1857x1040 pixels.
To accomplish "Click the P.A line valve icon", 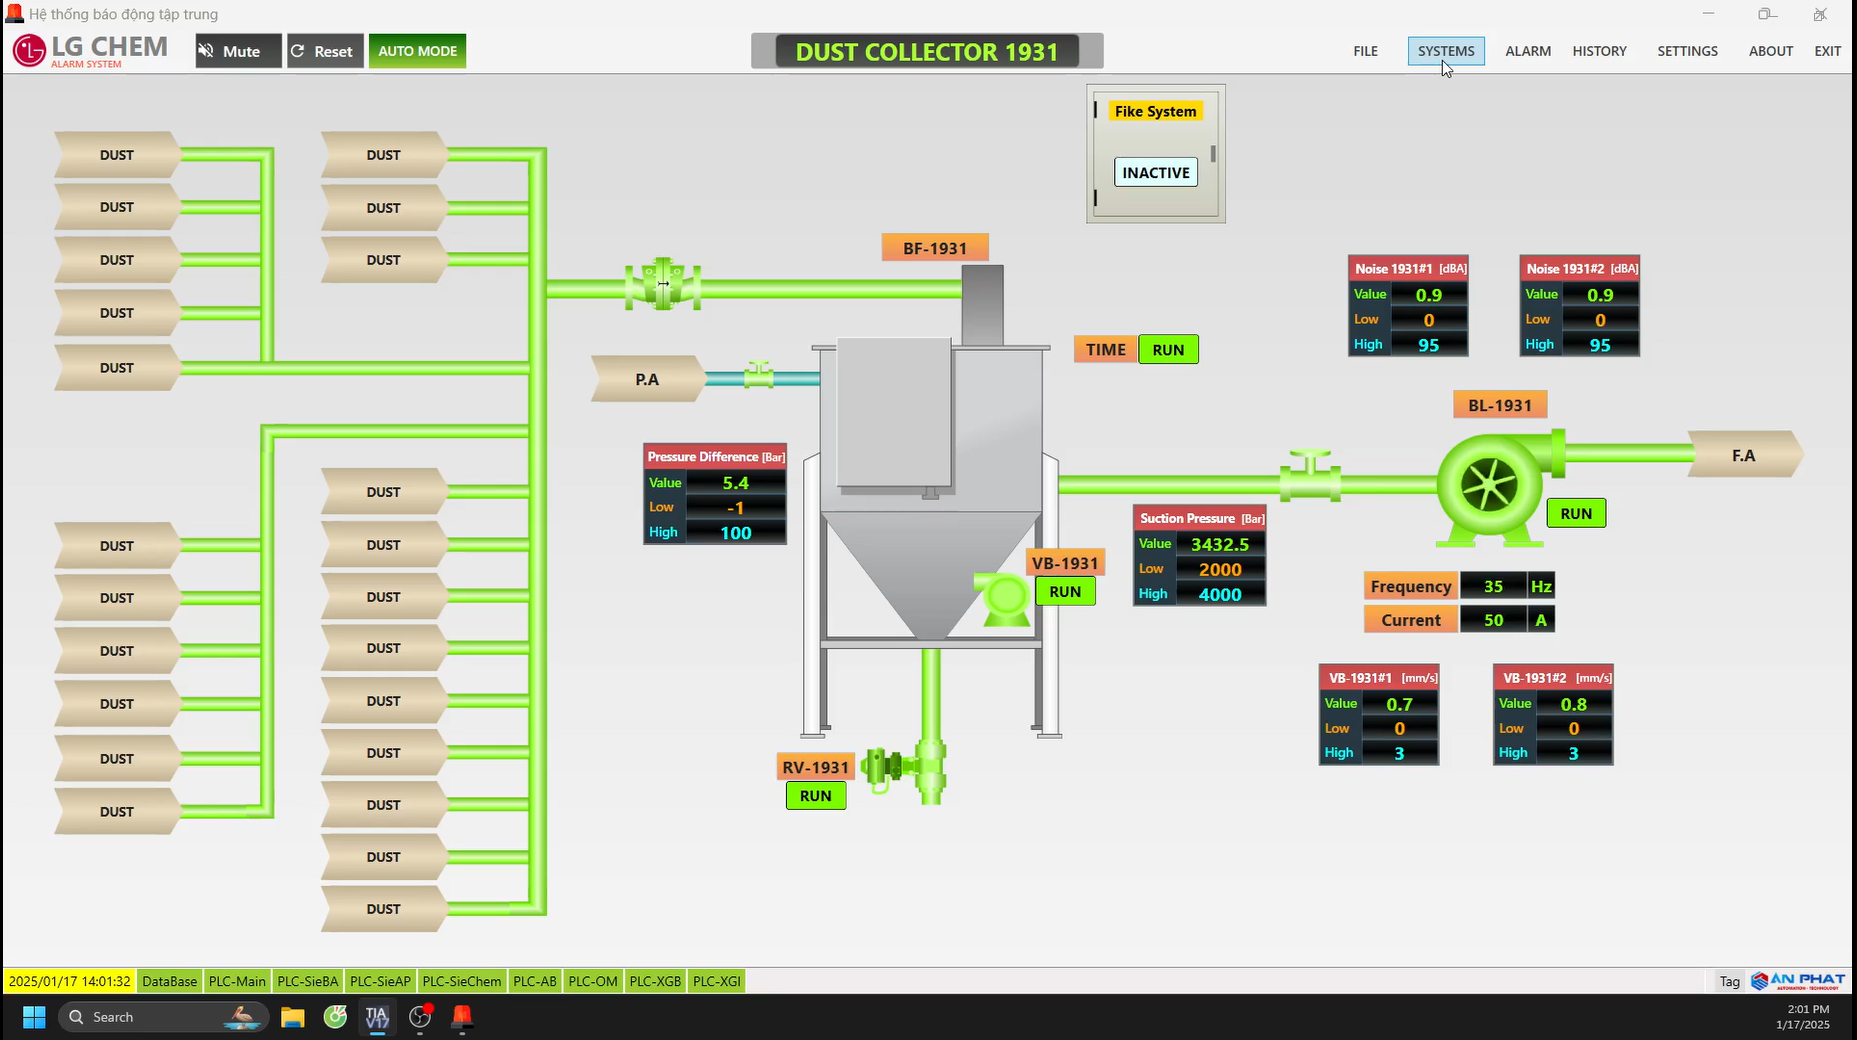I will point(759,376).
